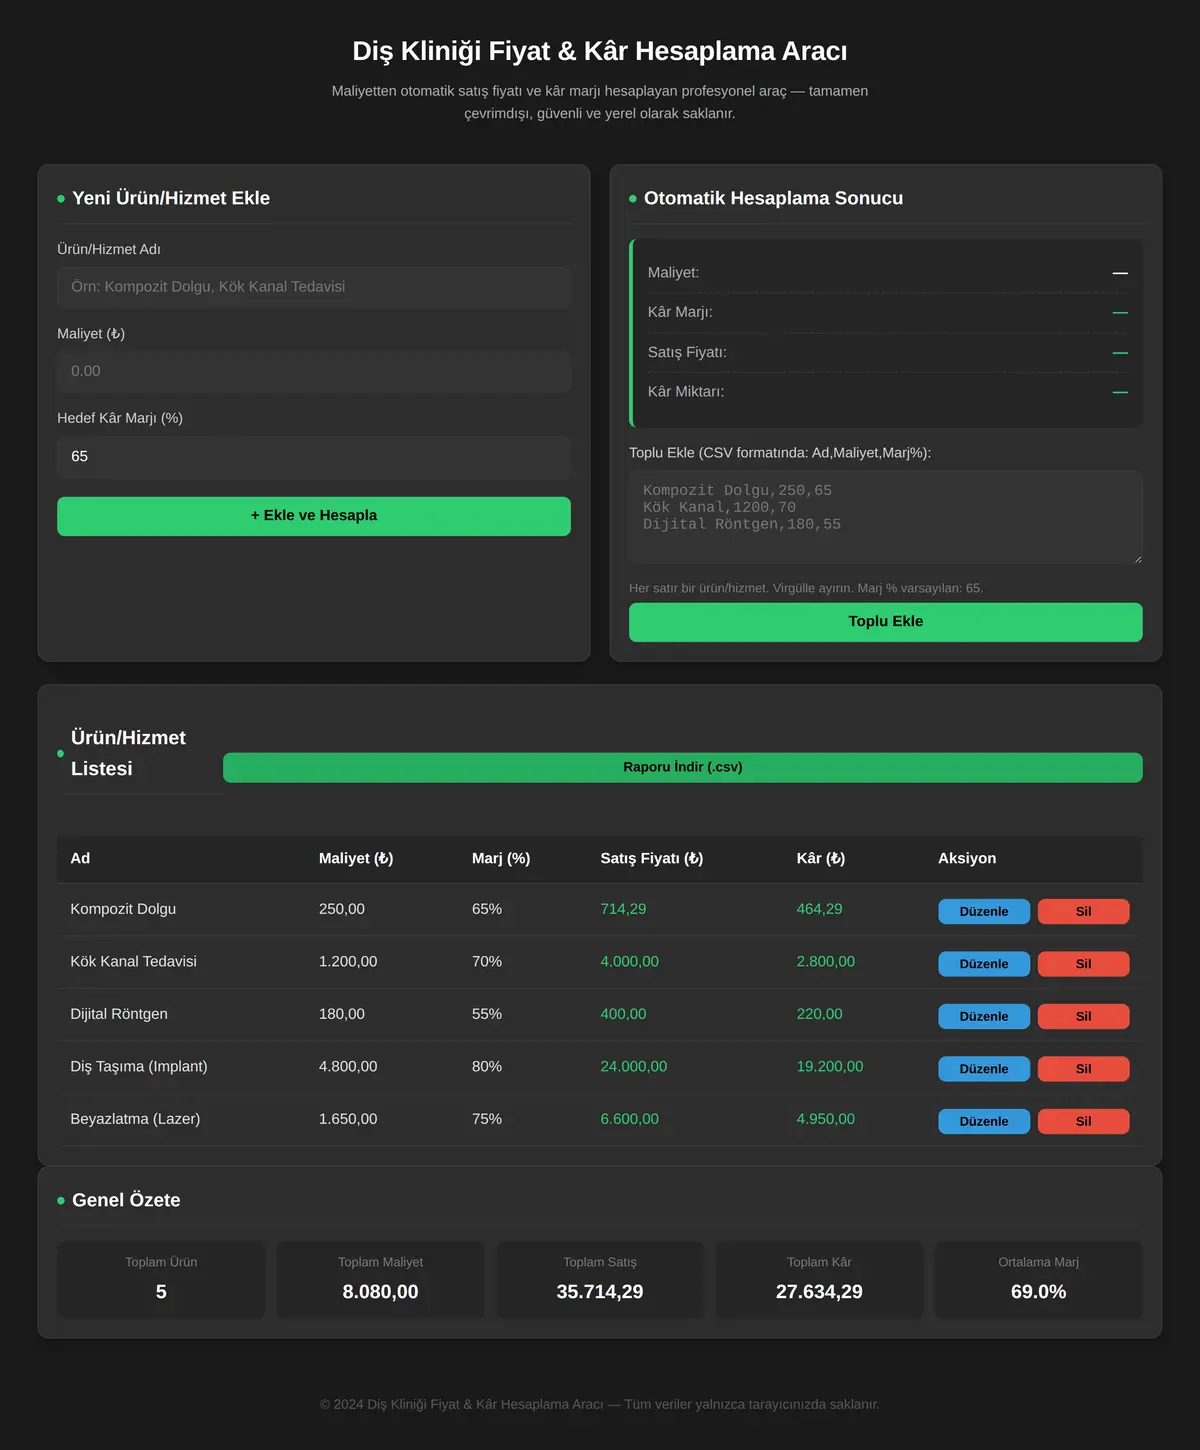The height and width of the screenshot is (1450, 1200).
Task: Click the page title 'Diş Kliniği Fiyat & Kâr Hesaplama Aracı'
Action: point(600,51)
